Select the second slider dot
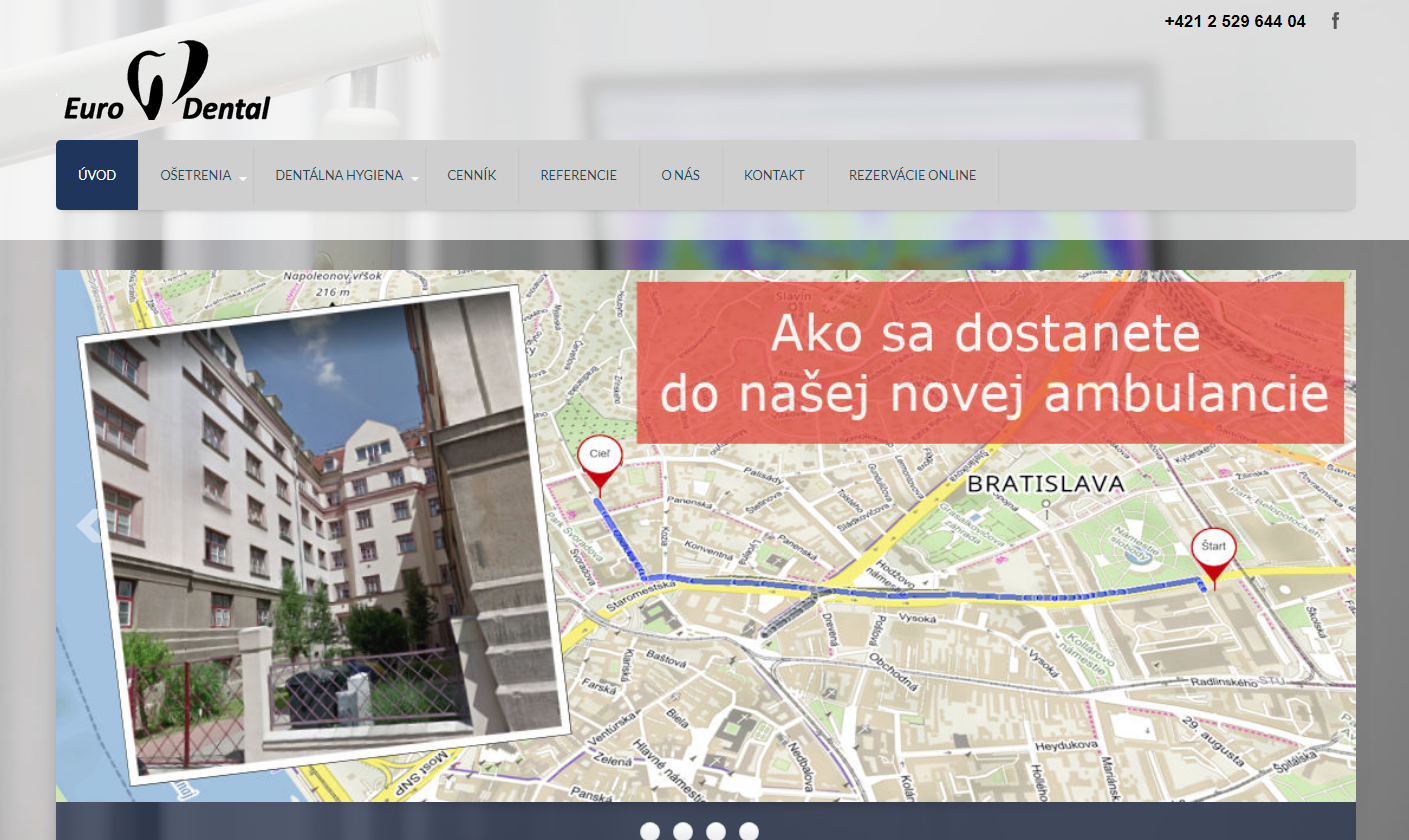This screenshot has width=1409, height=840. point(683,831)
